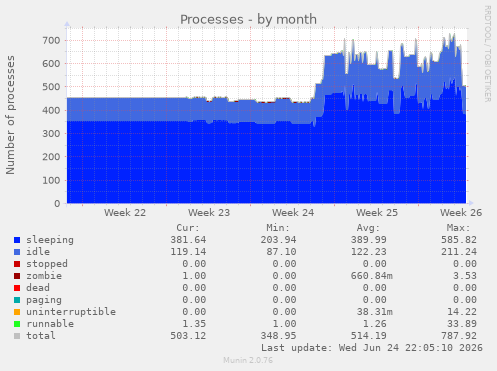Viewport: 497px width, 371px height.
Task: Click the 'Avg:' column header
Action: click(368, 228)
